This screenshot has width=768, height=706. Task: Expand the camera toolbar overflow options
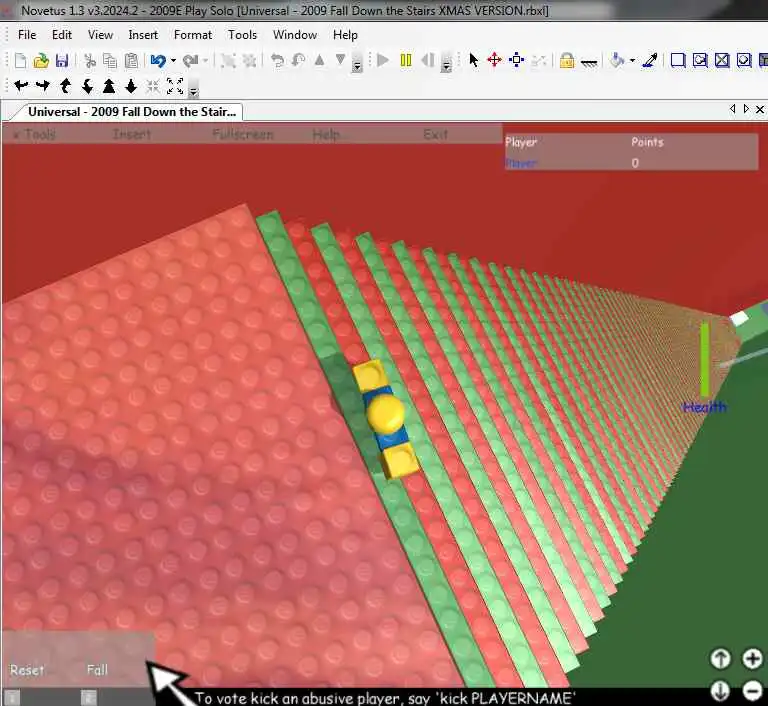(193, 89)
